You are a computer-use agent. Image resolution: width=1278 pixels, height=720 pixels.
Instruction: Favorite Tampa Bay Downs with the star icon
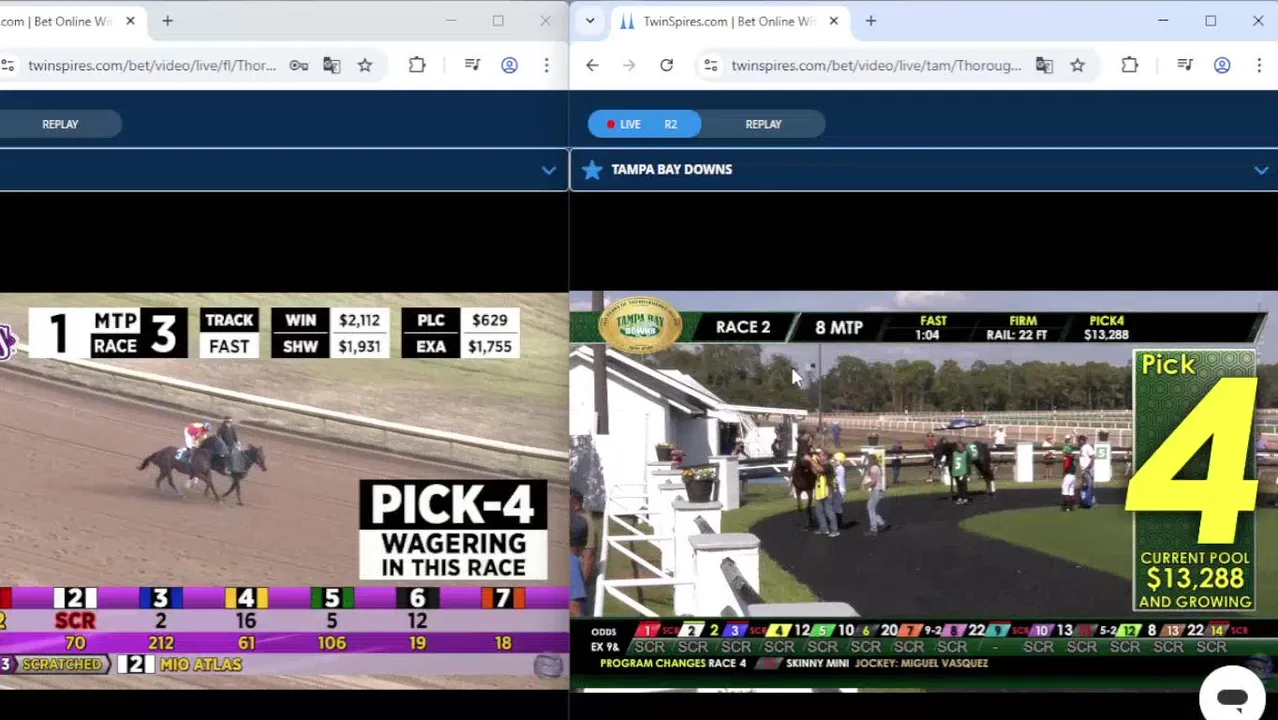click(592, 170)
